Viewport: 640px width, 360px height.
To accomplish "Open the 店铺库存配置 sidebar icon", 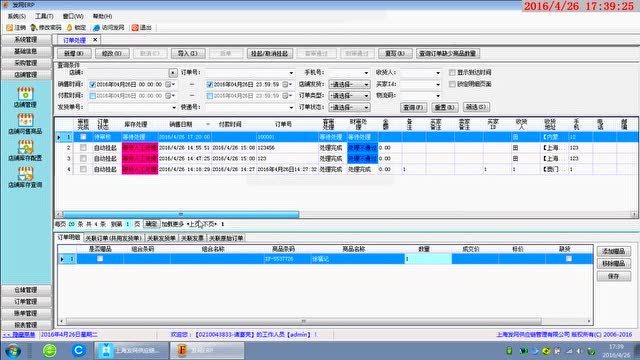I will tap(25, 151).
